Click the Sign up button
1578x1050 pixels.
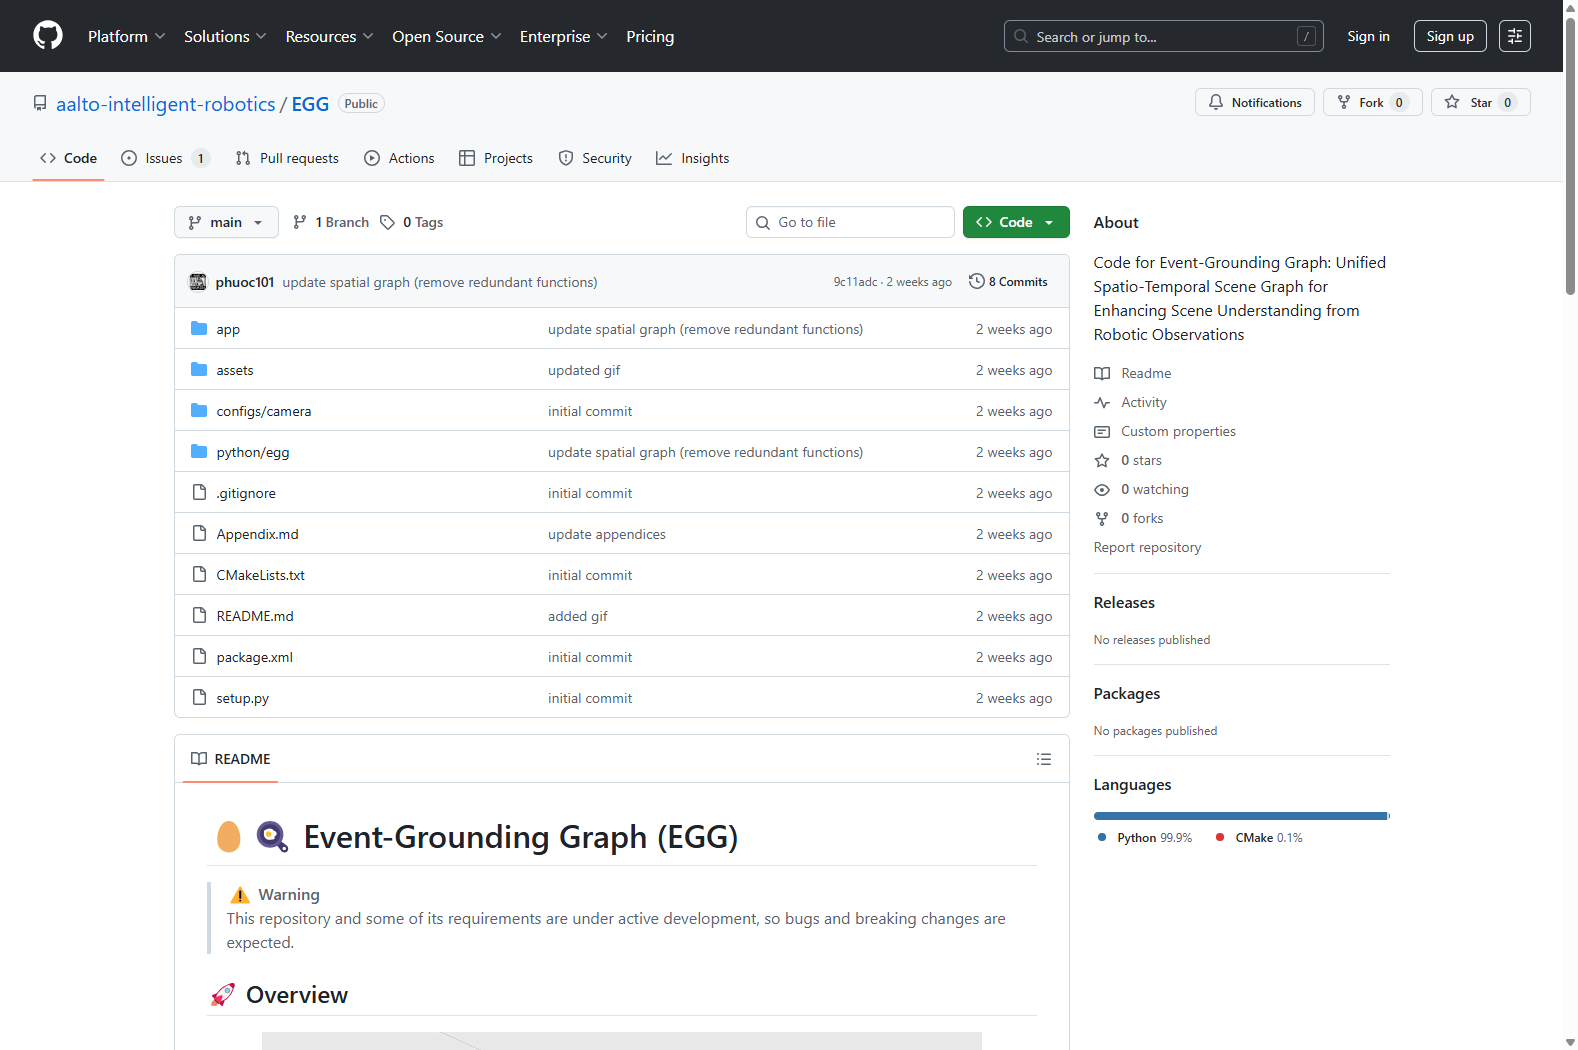click(1450, 36)
